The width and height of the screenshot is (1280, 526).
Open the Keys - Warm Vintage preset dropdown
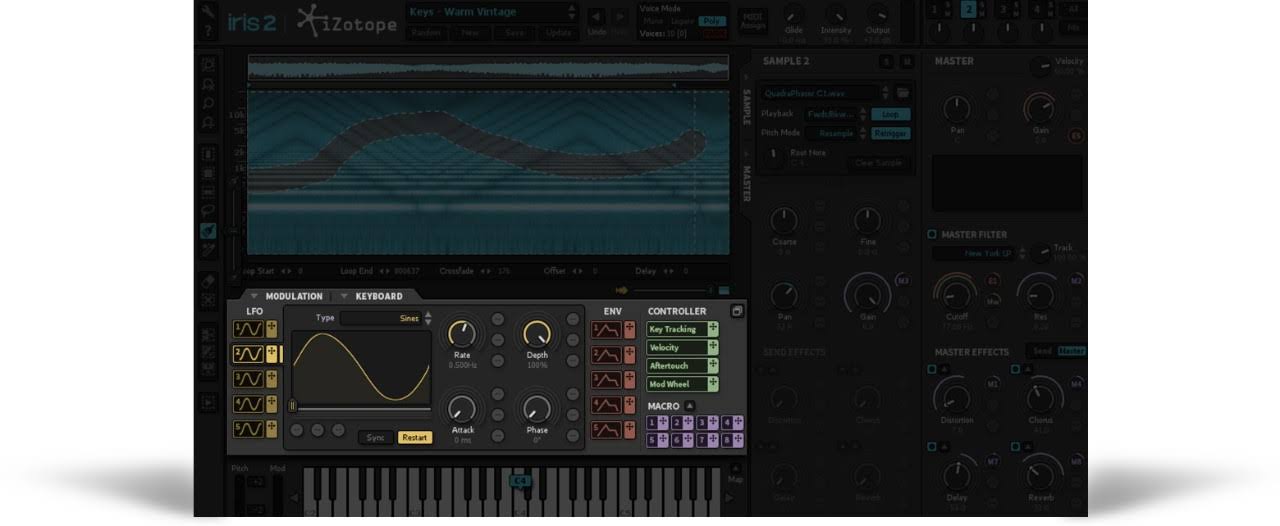[x=492, y=12]
